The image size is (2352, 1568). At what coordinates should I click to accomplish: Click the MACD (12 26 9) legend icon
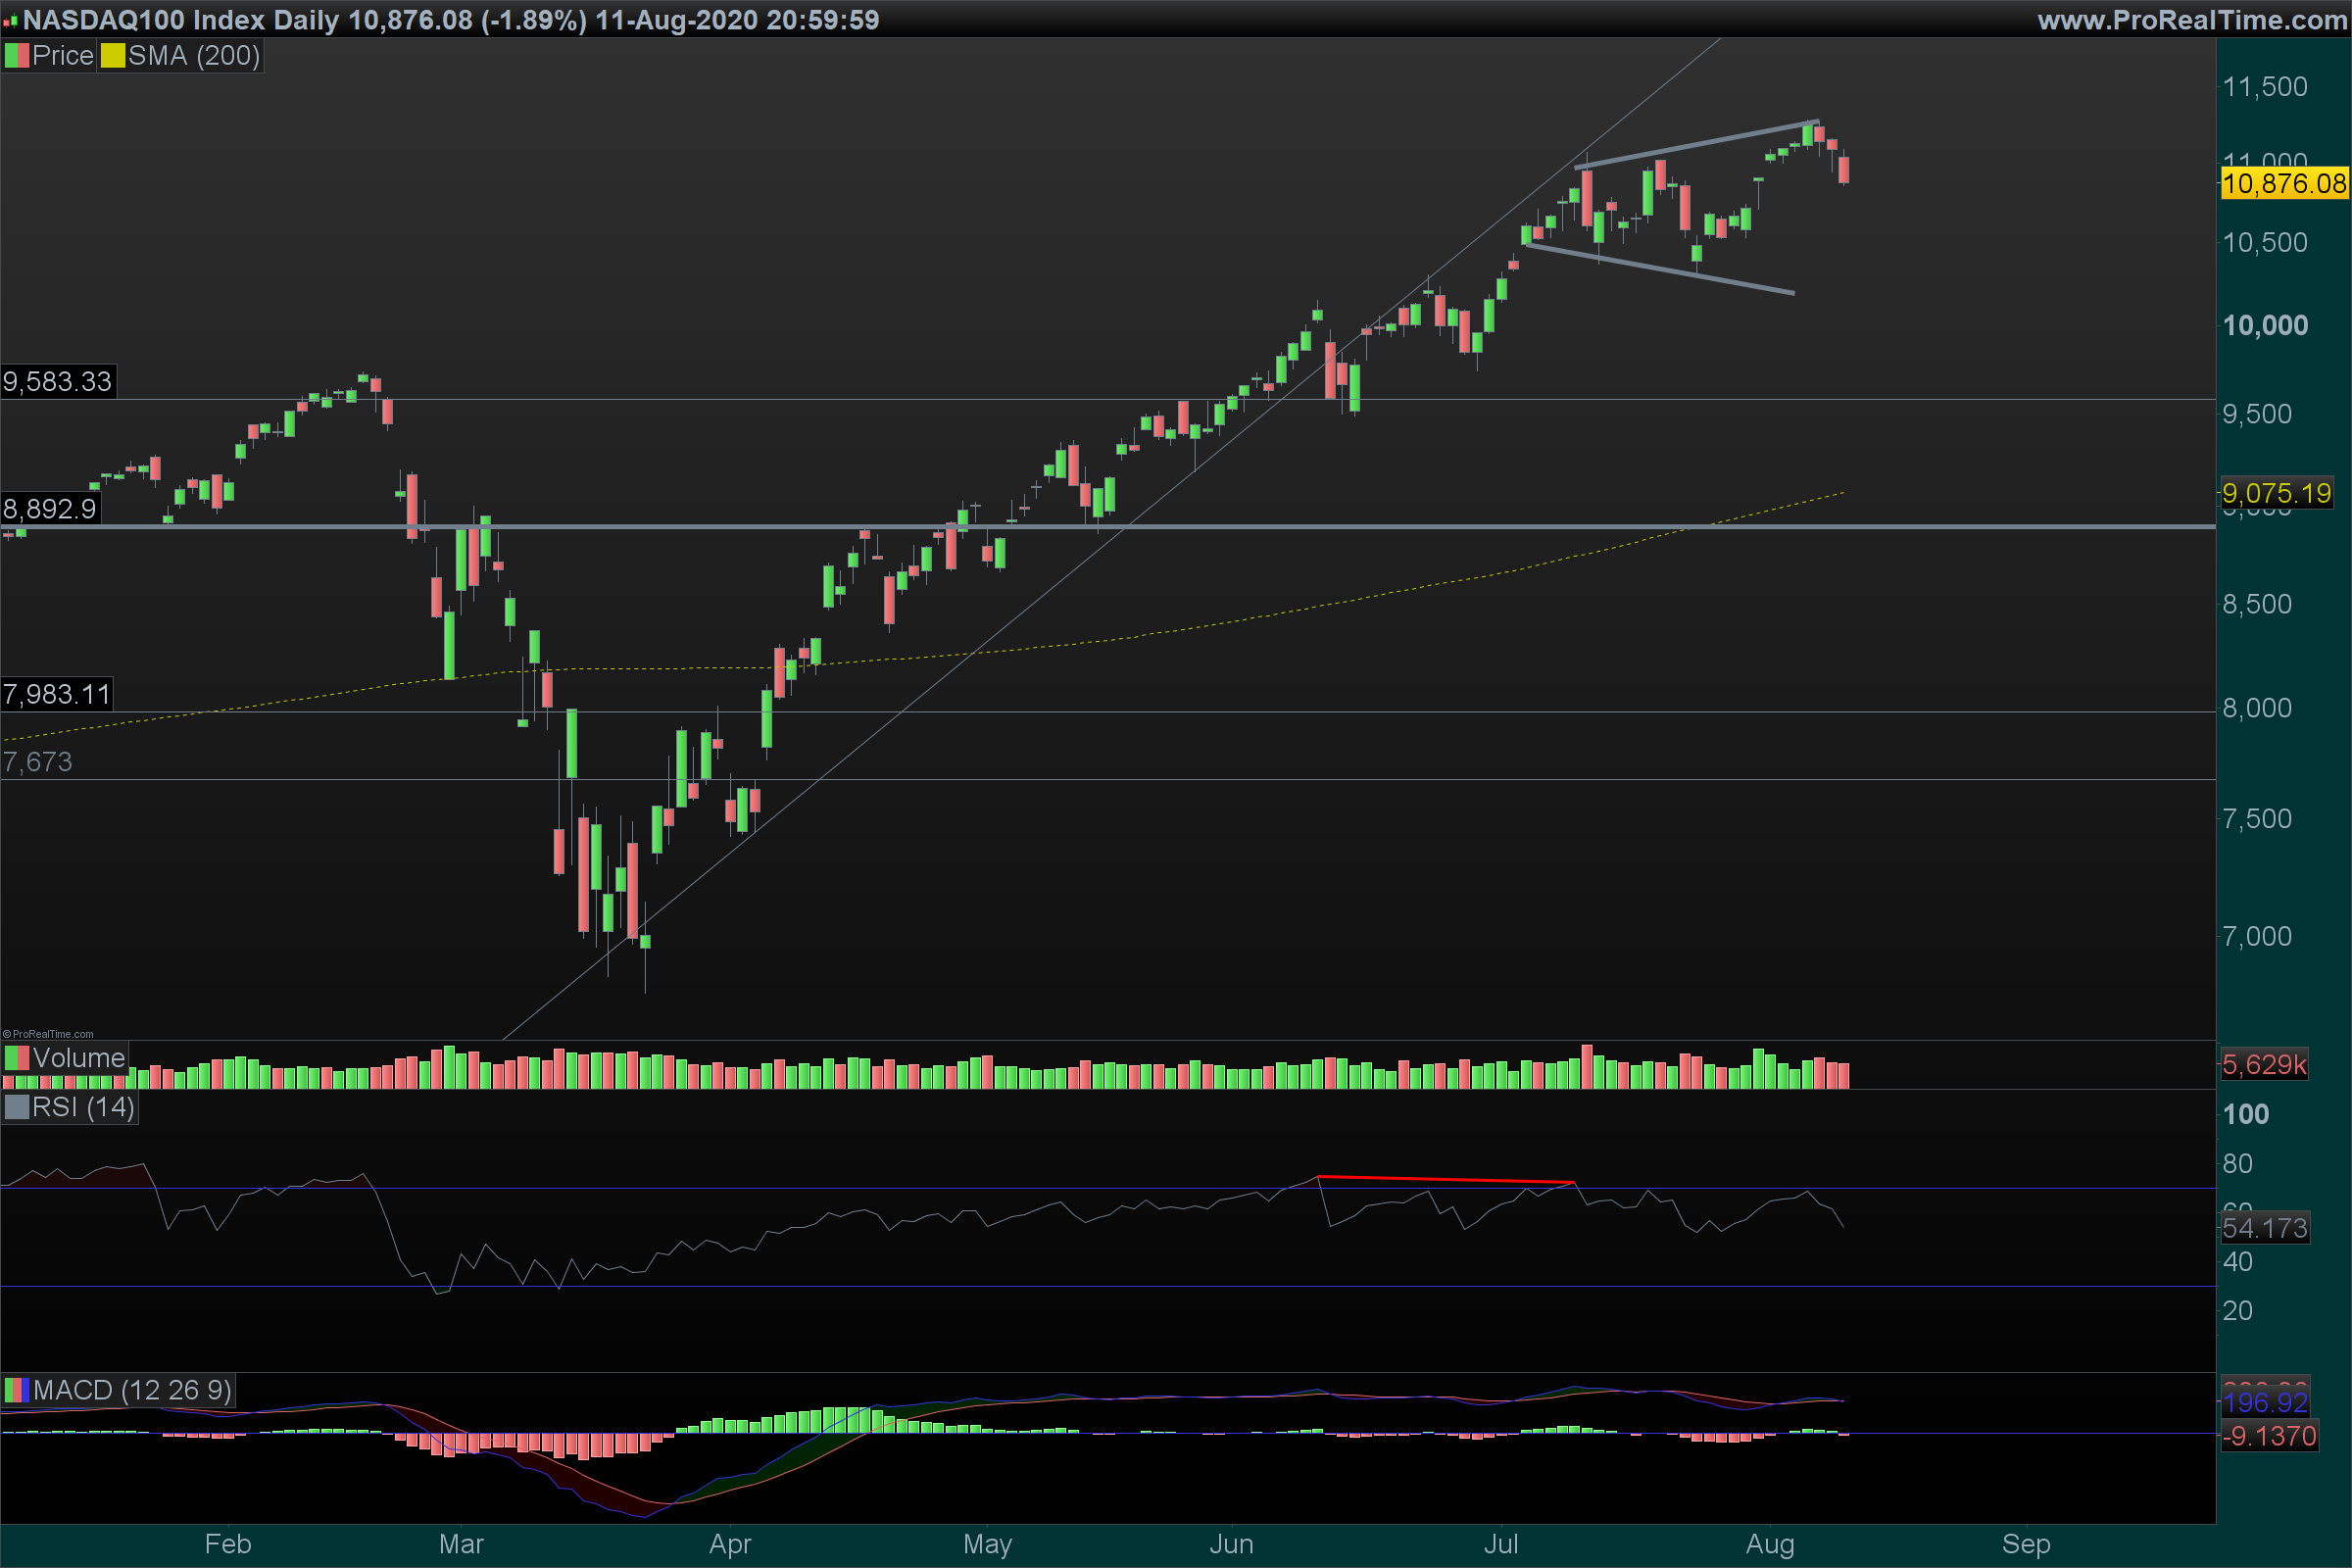[17, 1390]
